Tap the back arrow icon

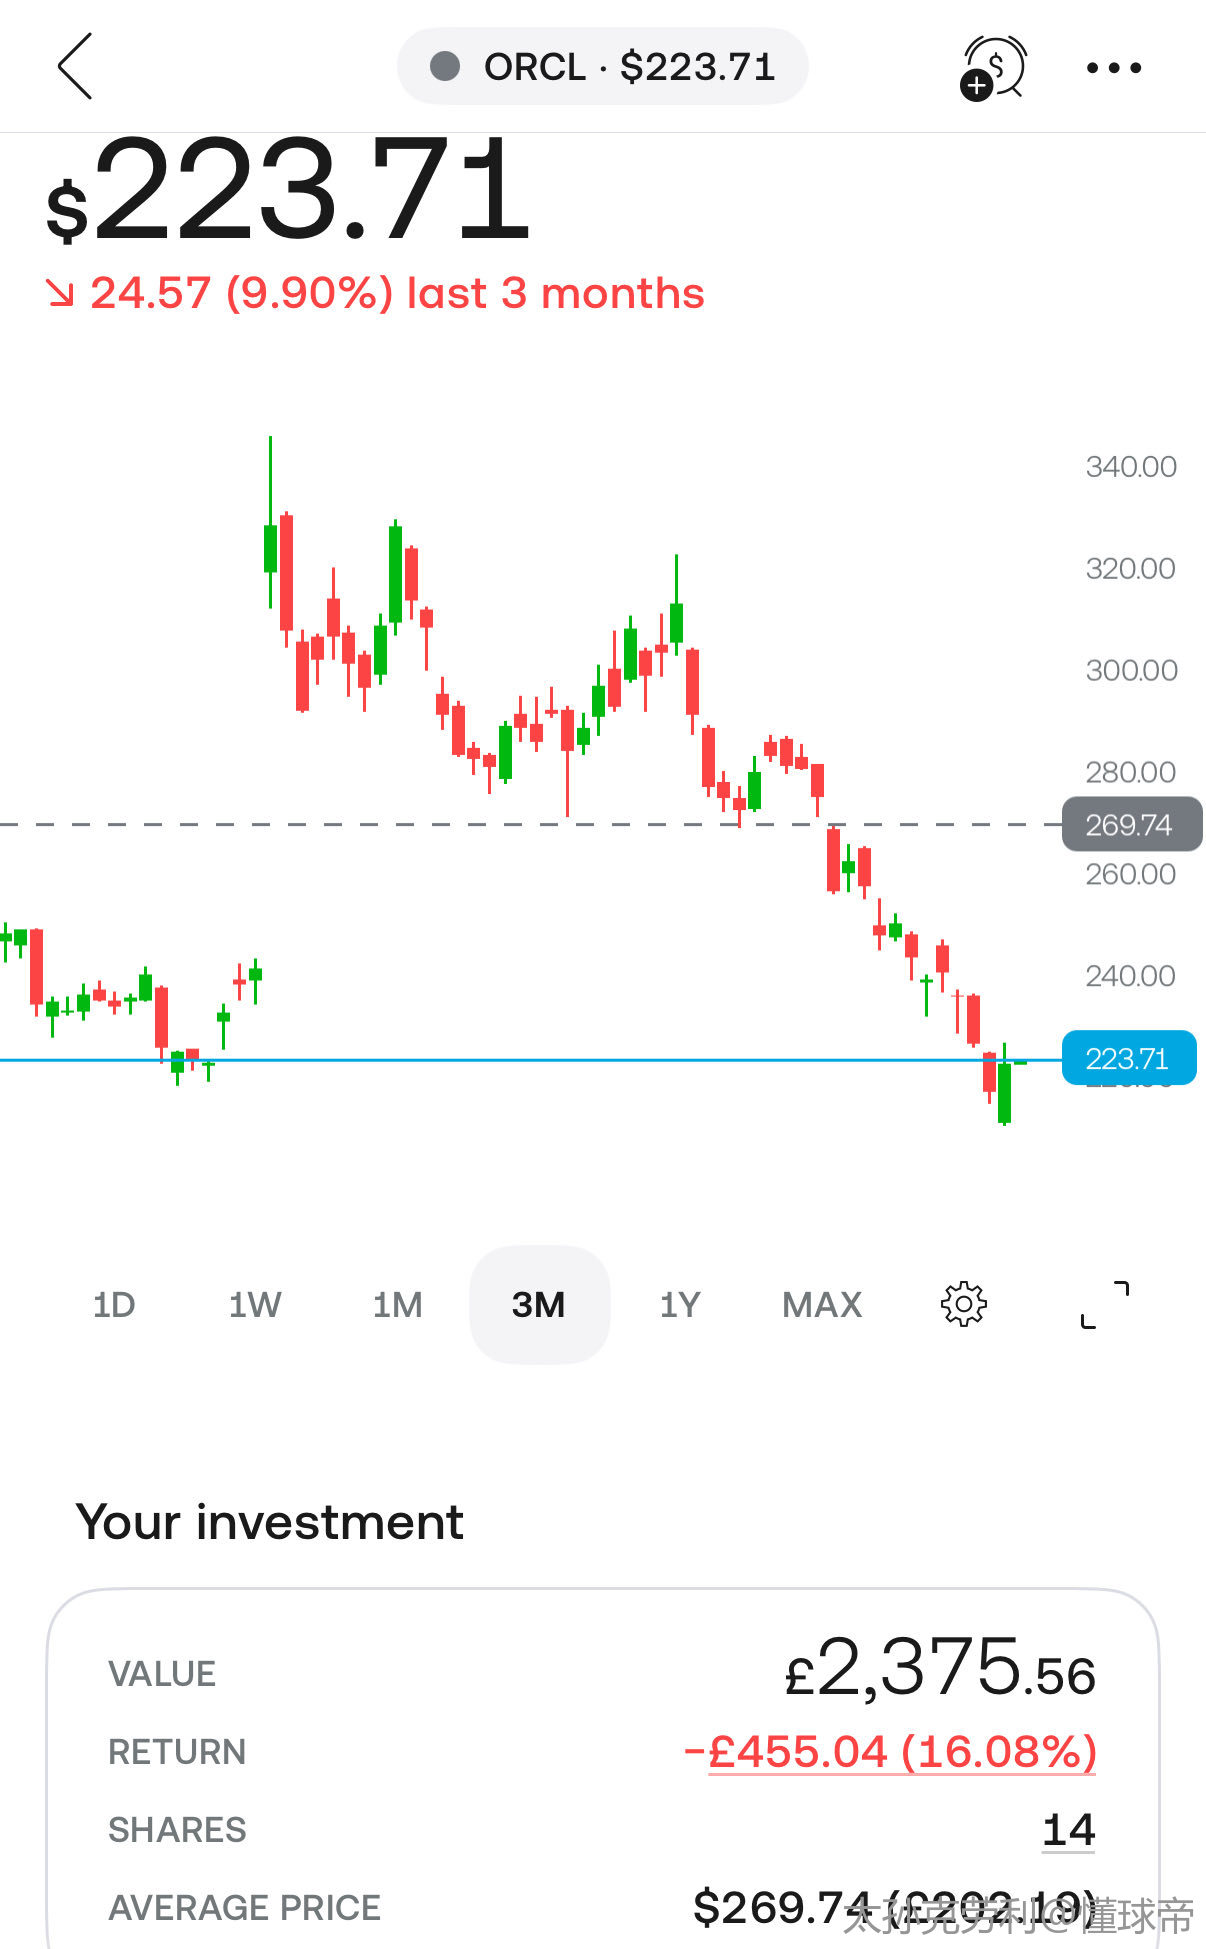click(x=75, y=67)
